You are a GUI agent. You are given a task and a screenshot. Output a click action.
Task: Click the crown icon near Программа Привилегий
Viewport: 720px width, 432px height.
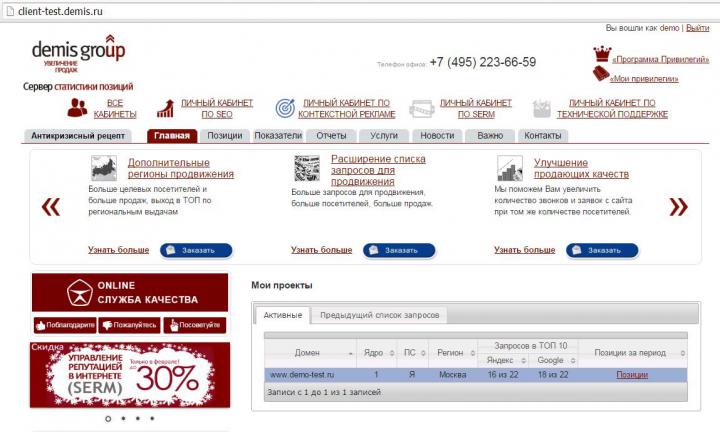coord(602,54)
